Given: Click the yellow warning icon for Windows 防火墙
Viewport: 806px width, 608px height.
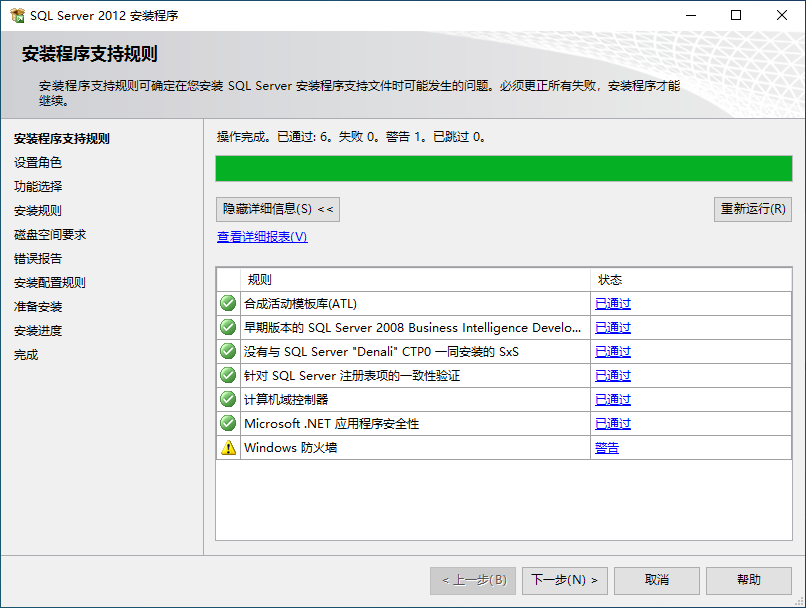Looking at the screenshot, I should [x=228, y=448].
